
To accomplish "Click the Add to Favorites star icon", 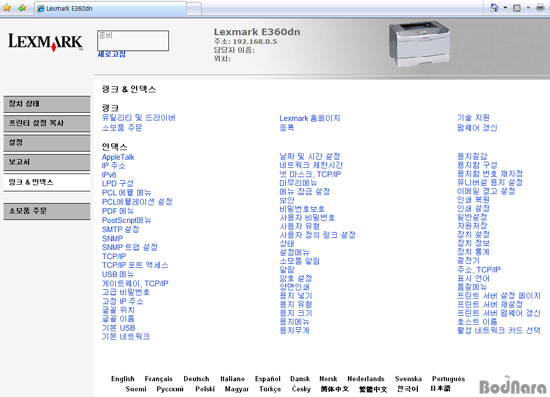I will point(22,8).
